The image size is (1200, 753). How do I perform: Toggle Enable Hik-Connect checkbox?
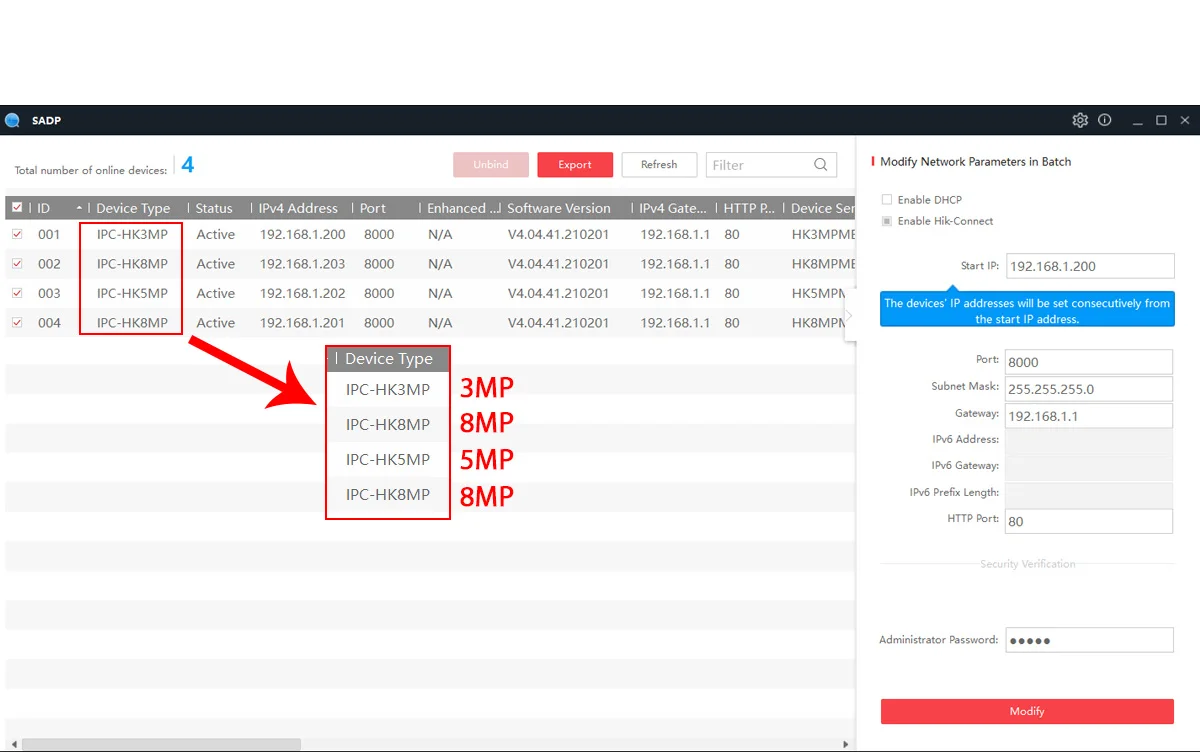click(887, 221)
